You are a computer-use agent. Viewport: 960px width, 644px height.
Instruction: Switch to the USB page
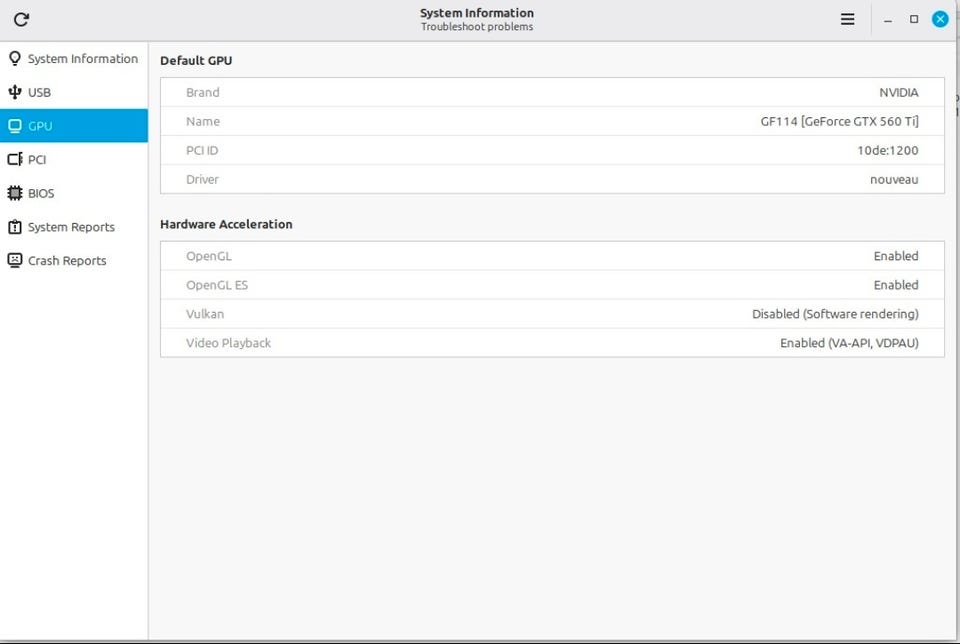point(73,92)
